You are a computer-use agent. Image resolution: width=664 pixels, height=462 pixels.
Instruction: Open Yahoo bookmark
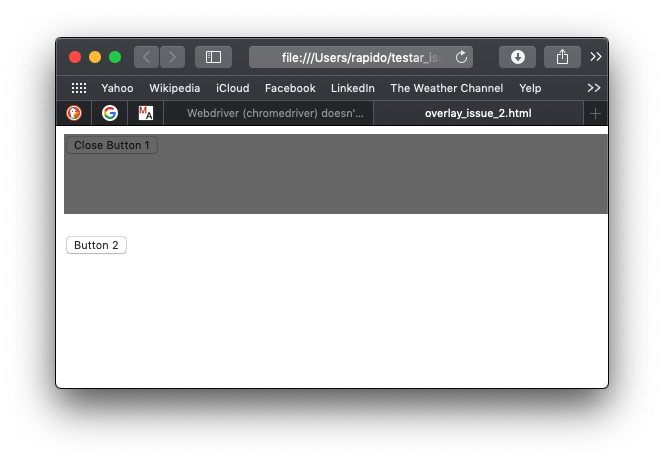(117, 88)
